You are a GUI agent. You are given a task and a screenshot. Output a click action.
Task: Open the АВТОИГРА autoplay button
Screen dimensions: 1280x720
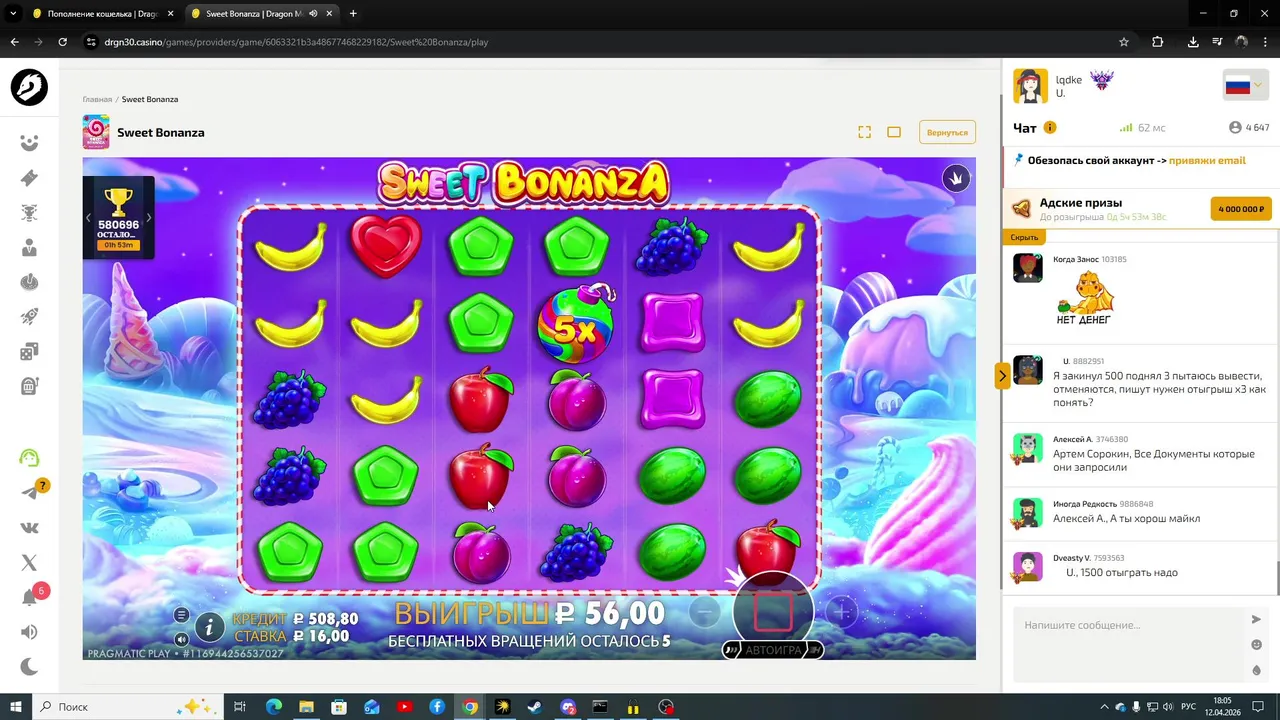(x=773, y=650)
